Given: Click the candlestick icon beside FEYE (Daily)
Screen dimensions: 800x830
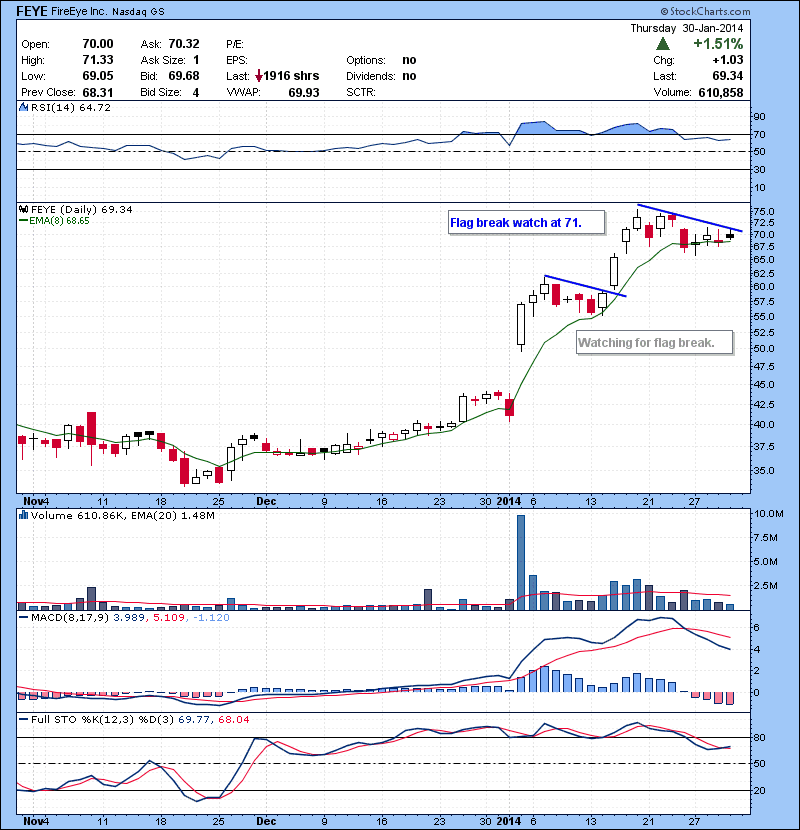Looking at the screenshot, I should (x=23, y=209).
